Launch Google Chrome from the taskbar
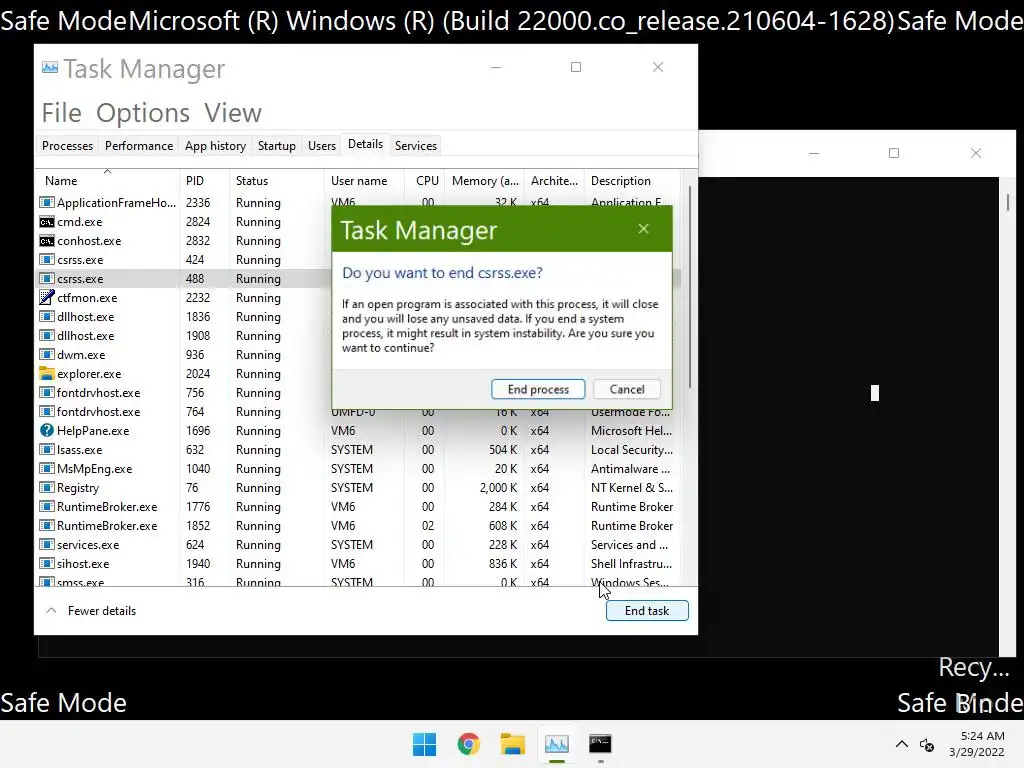Screen dimensions: 1024x768 point(468,744)
